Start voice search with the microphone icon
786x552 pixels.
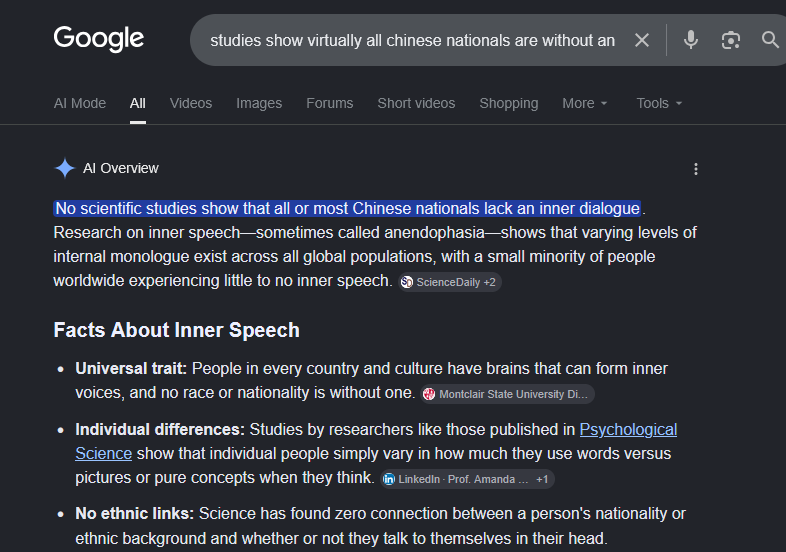tap(691, 40)
